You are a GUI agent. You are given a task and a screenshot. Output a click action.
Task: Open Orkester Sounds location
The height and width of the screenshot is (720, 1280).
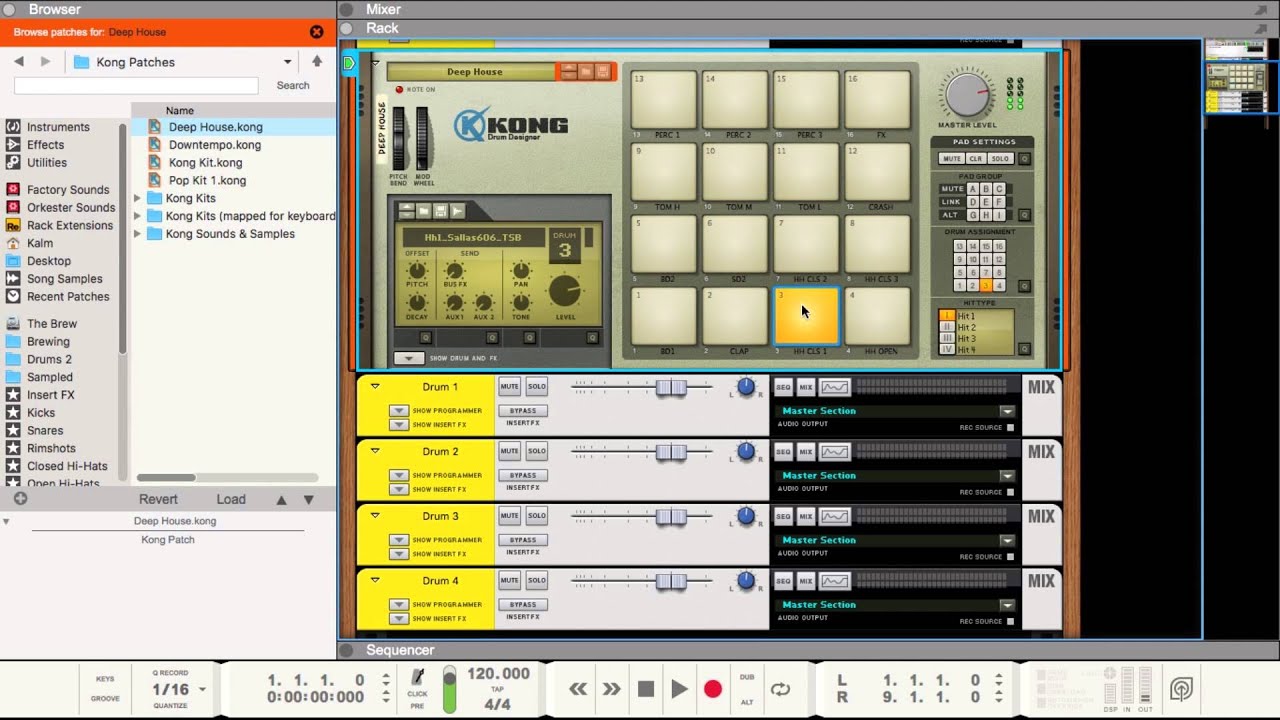click(71, 208)
